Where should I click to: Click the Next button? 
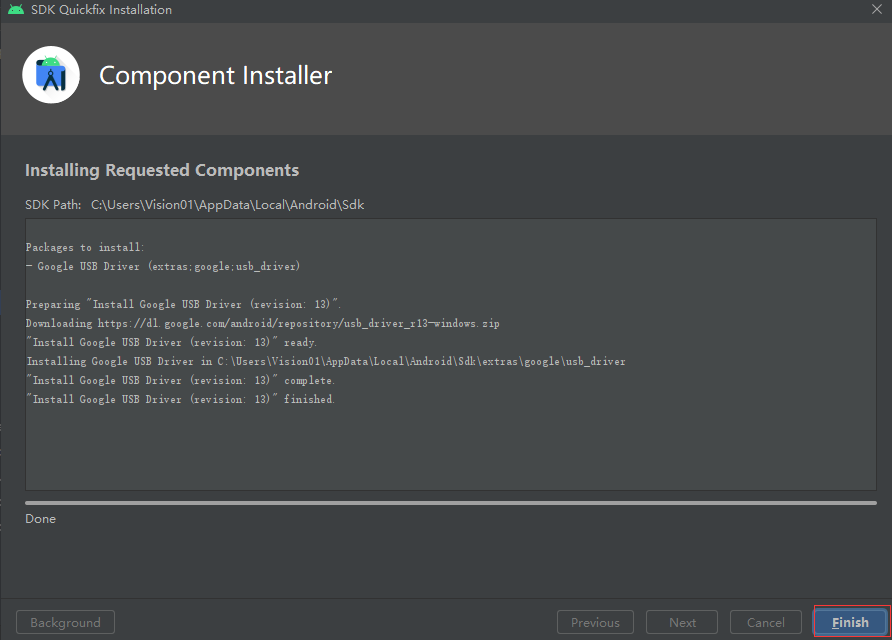click(682, 622)
